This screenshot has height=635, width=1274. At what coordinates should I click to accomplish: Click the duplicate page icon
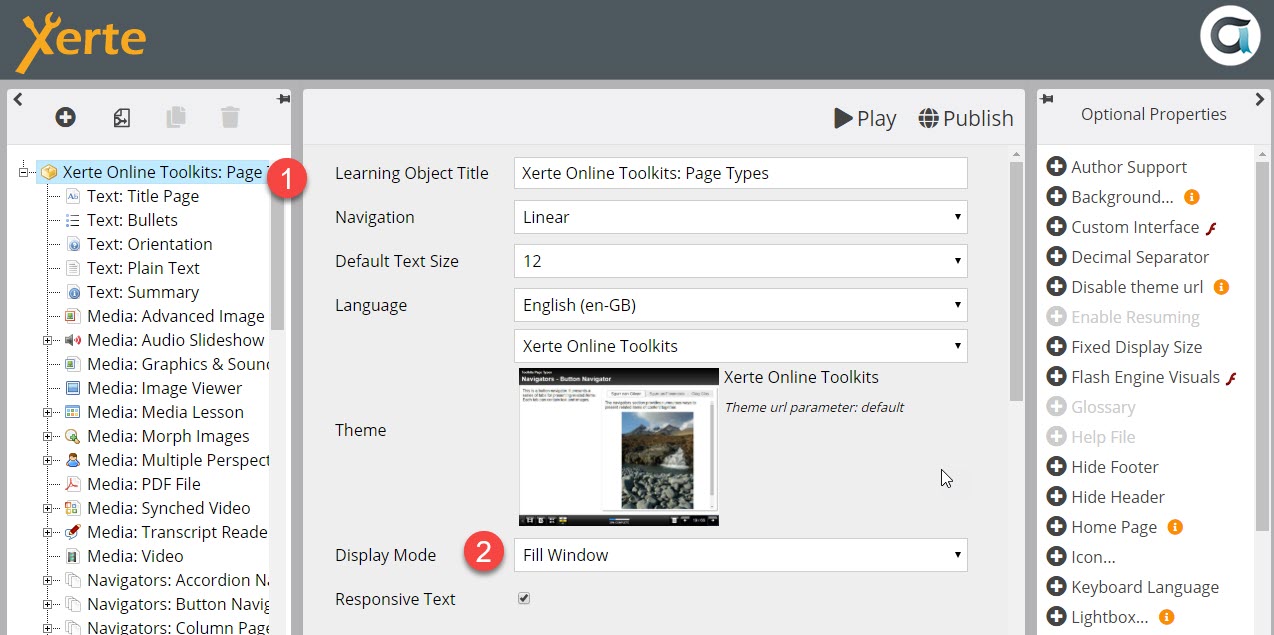click(176, 117)
